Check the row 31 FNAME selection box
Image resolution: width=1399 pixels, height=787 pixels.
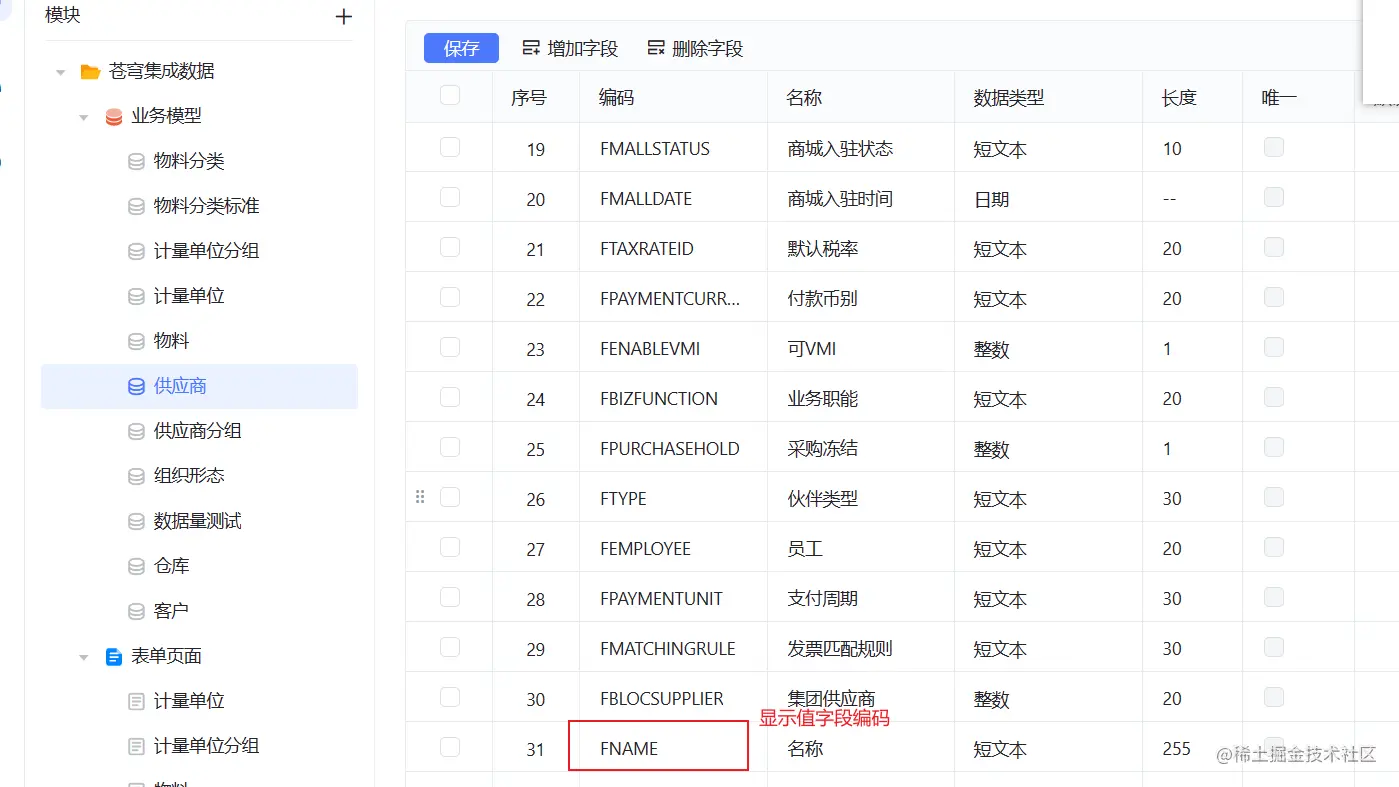tap(450, 747)
